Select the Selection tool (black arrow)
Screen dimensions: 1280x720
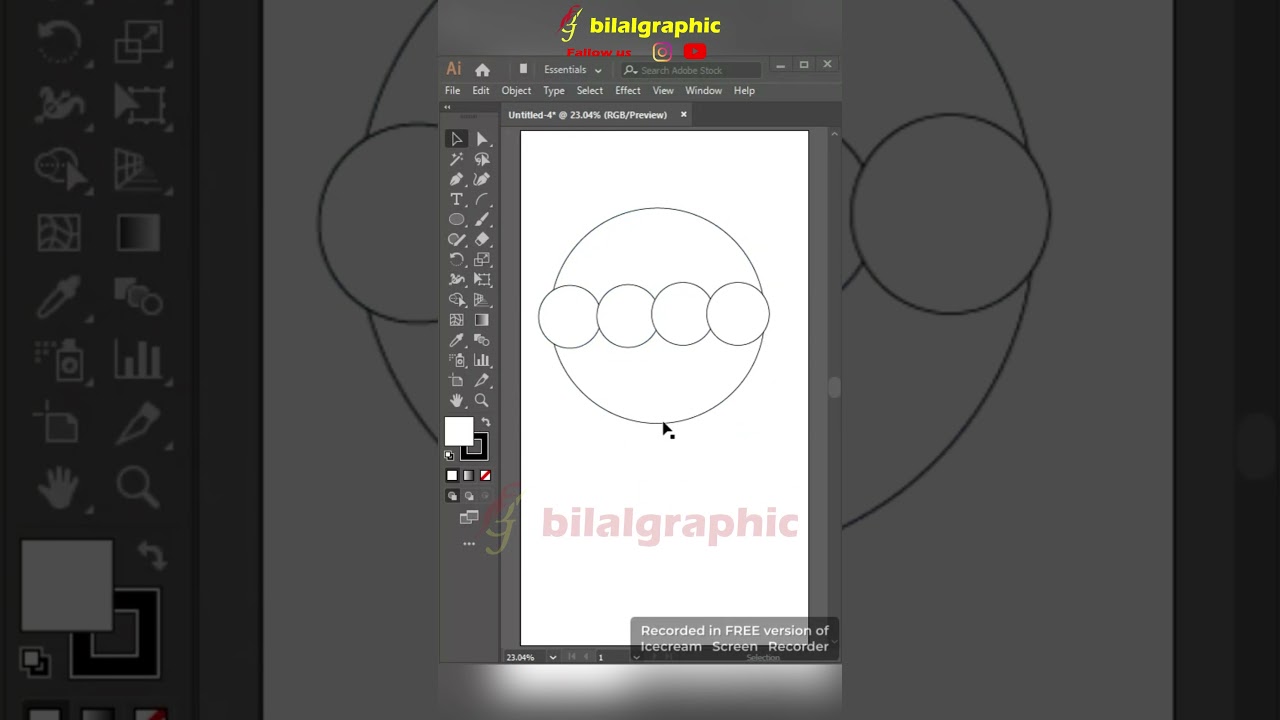[x=457, y=139]
